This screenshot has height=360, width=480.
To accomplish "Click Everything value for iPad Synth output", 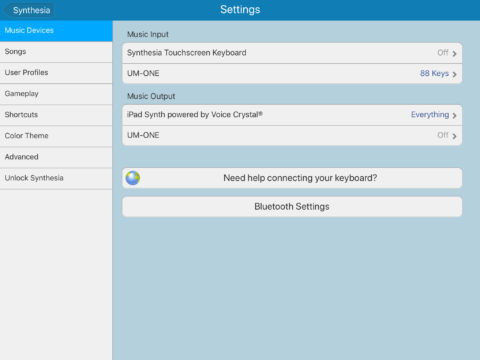I will click(x=430, y=115).
